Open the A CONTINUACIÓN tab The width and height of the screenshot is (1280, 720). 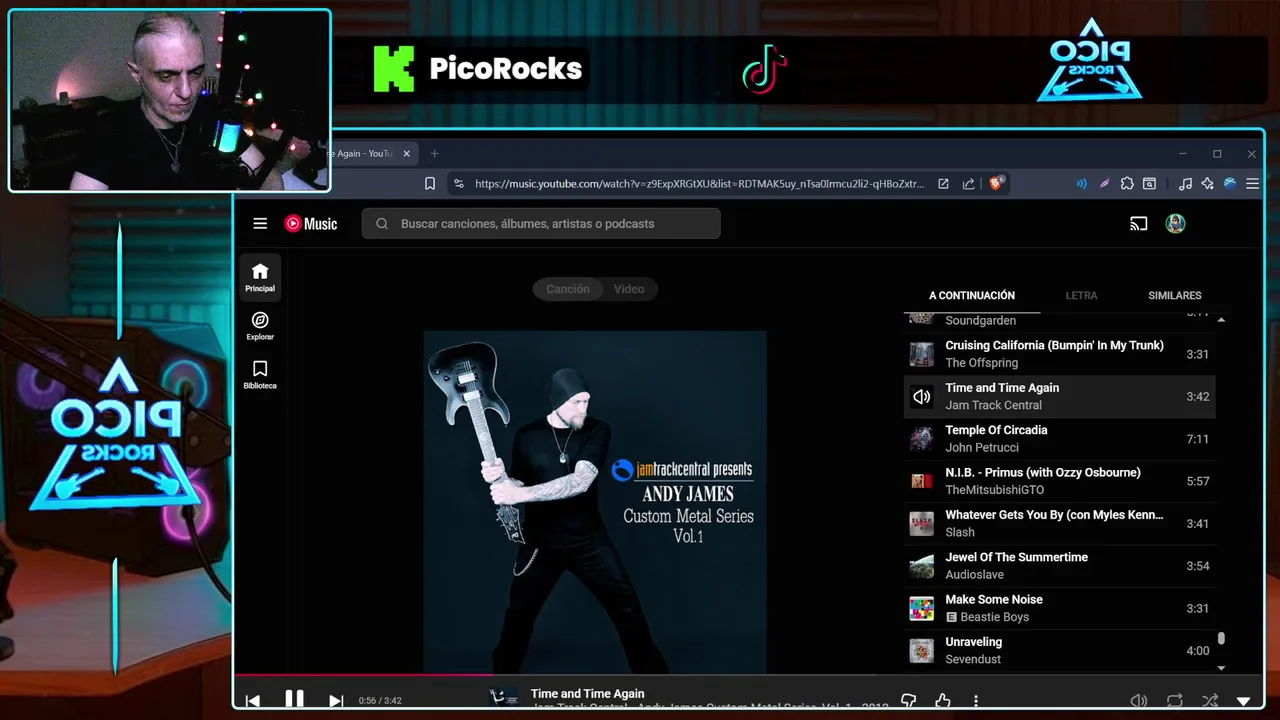pos(972,296)
